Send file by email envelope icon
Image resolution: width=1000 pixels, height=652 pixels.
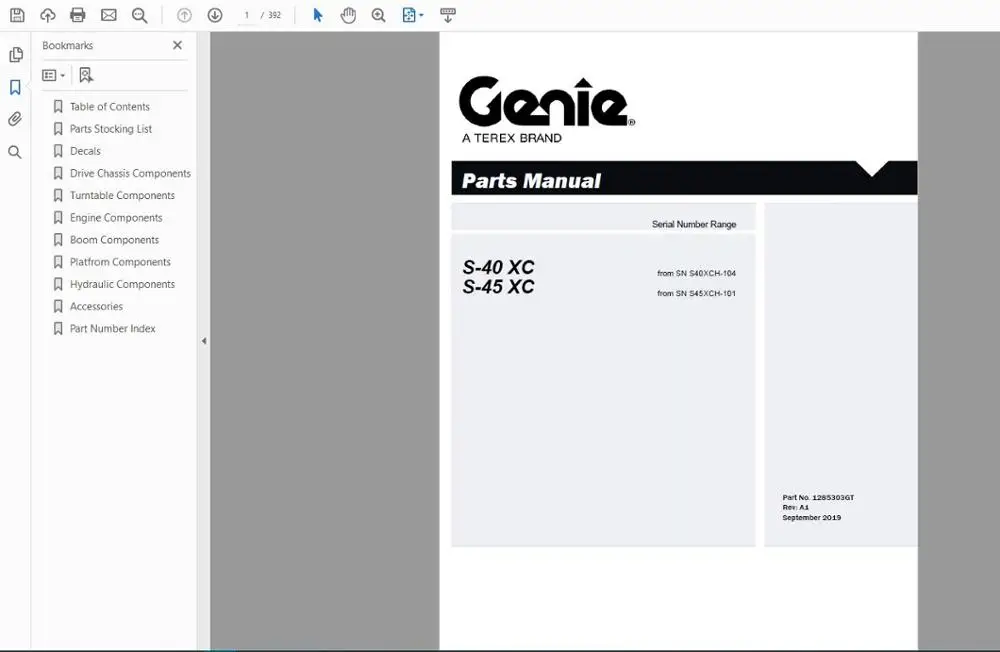[x=109, y=15]
